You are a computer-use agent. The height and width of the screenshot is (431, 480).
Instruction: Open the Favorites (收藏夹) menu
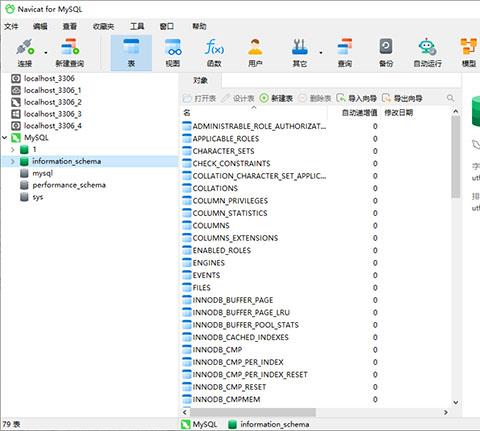[103, 26]
